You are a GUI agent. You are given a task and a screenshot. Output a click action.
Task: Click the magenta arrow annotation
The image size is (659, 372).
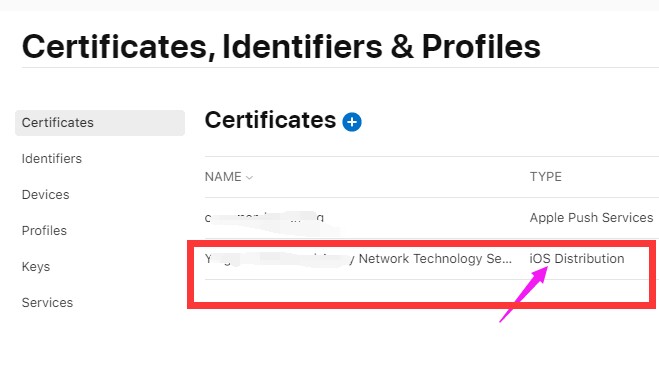(524, 294)
